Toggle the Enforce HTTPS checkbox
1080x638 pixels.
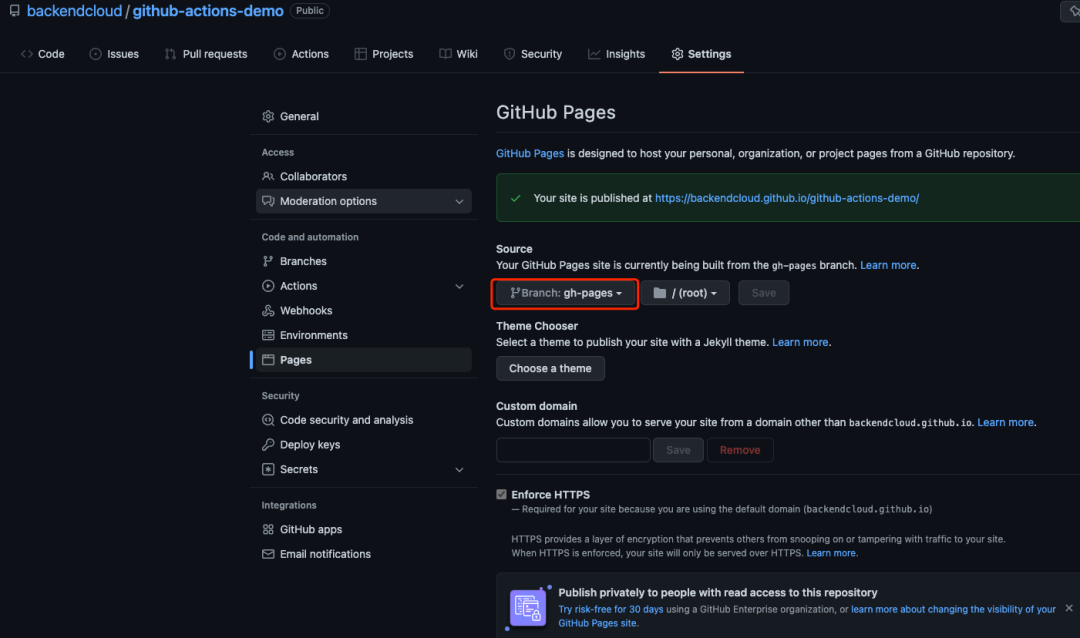(x=501, y=494)
